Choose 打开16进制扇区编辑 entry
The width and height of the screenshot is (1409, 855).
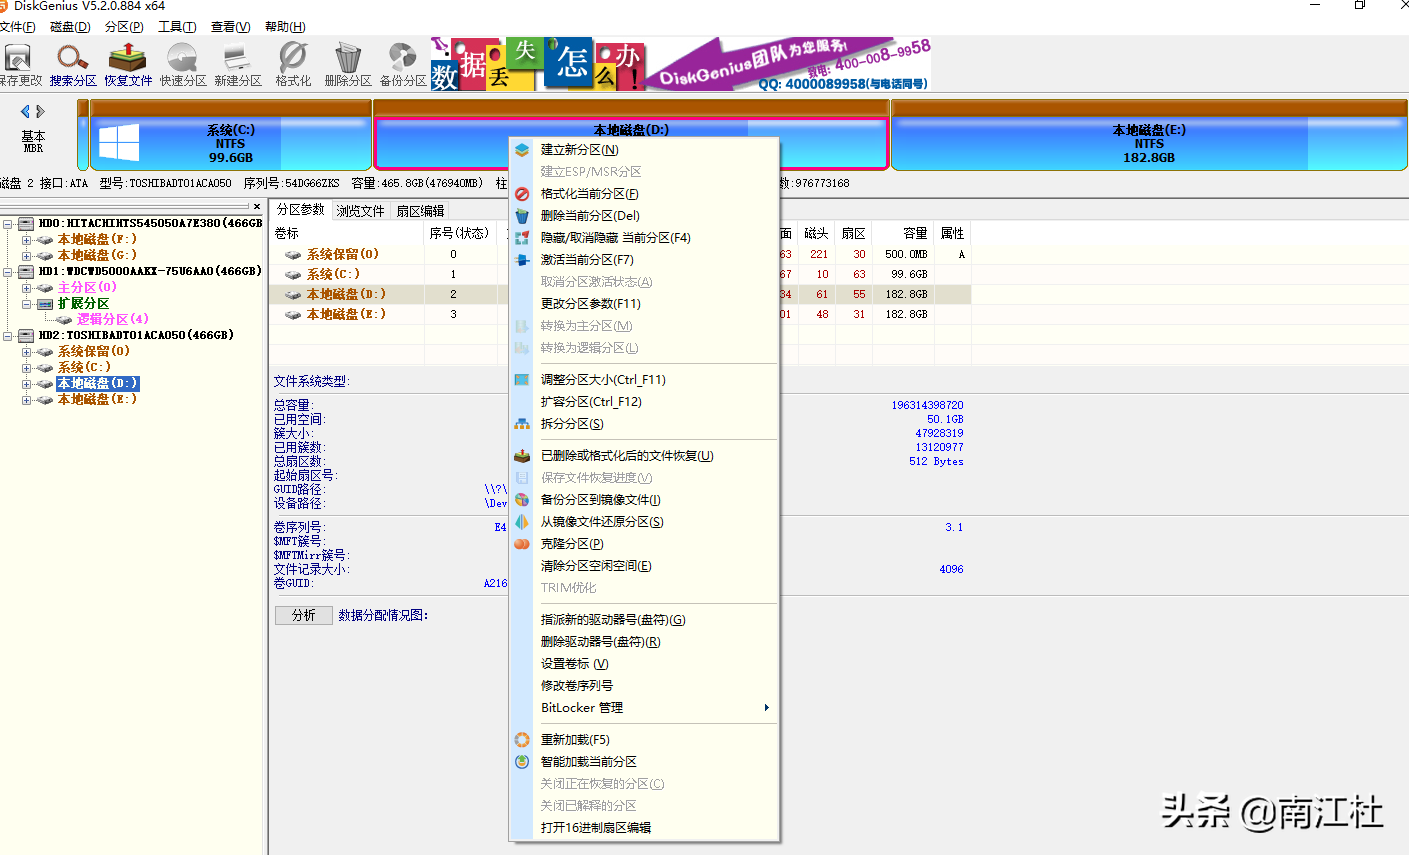(x=644, y=828)
